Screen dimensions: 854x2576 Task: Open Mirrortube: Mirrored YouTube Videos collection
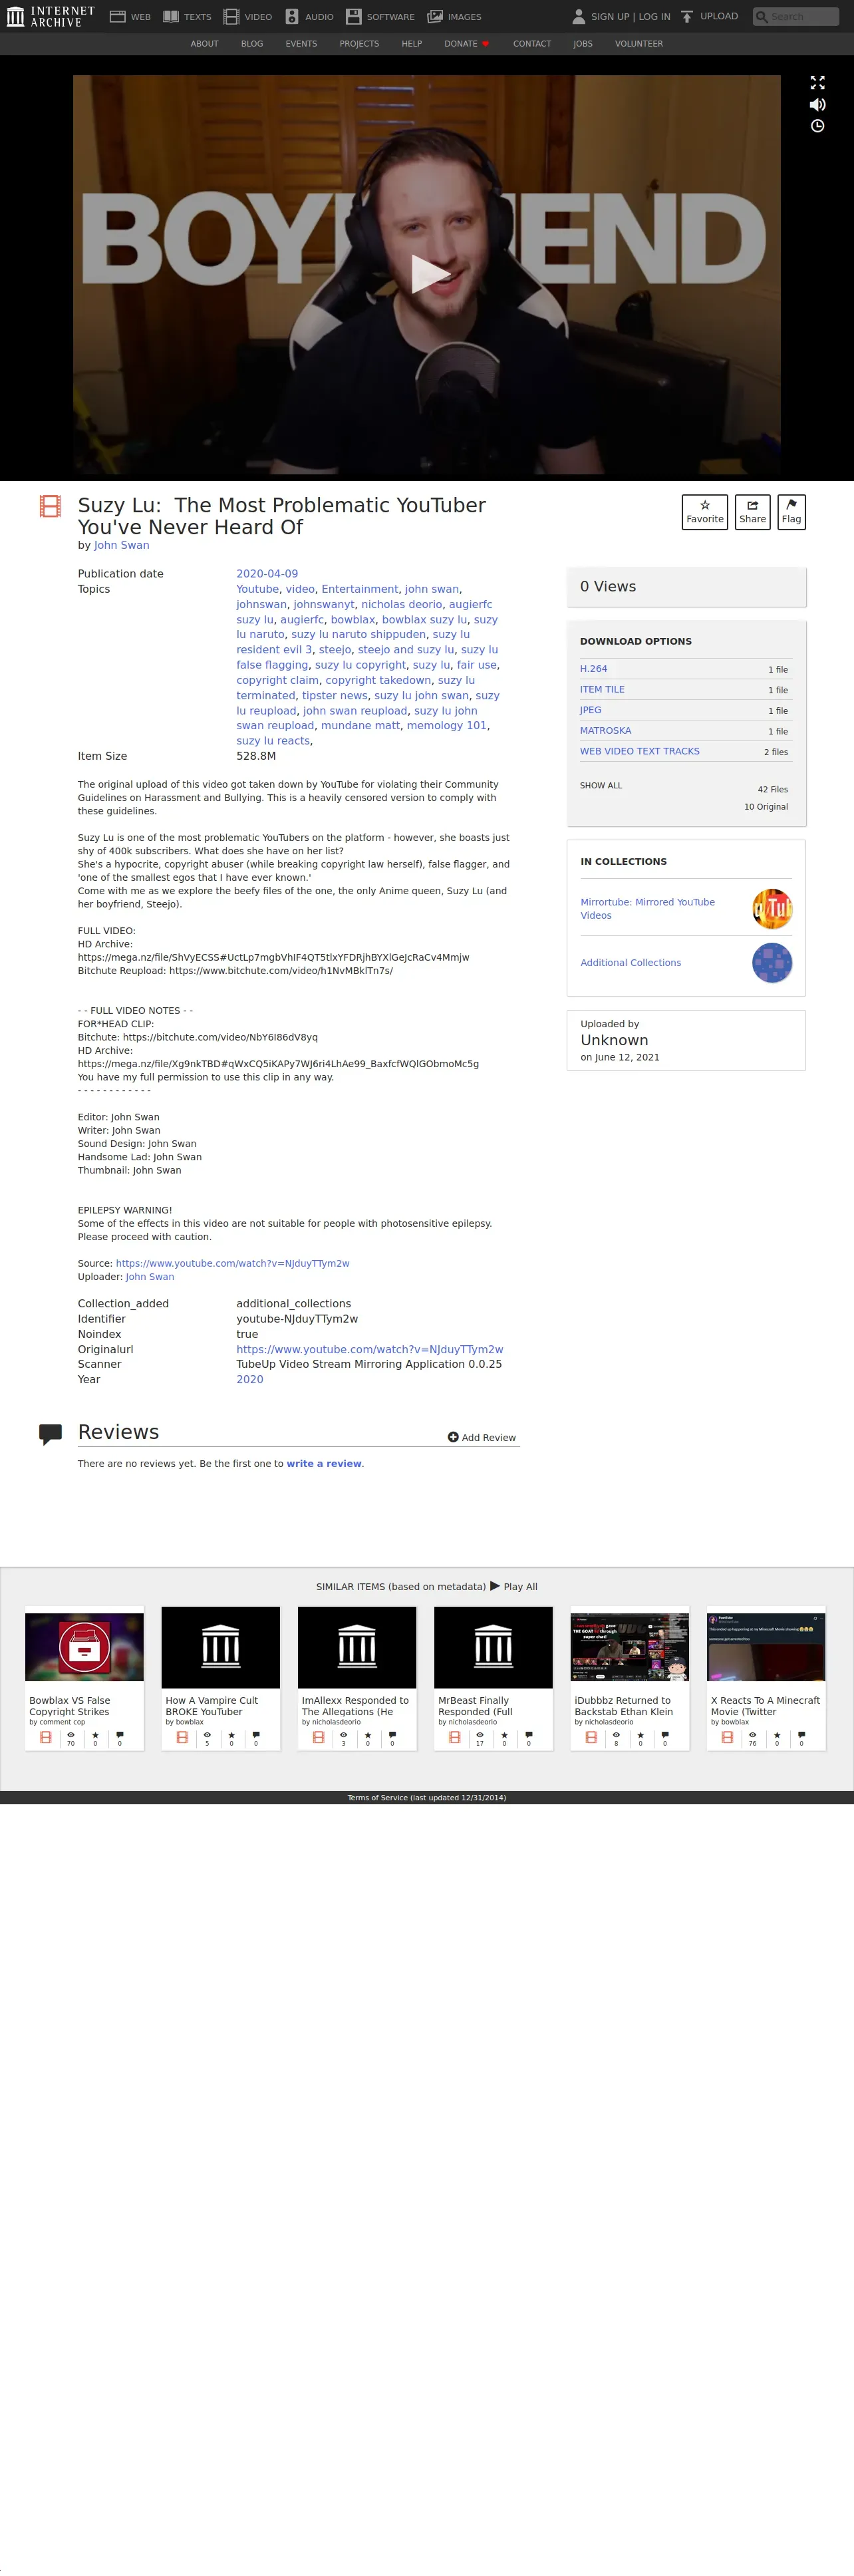[x=648, y=908]
